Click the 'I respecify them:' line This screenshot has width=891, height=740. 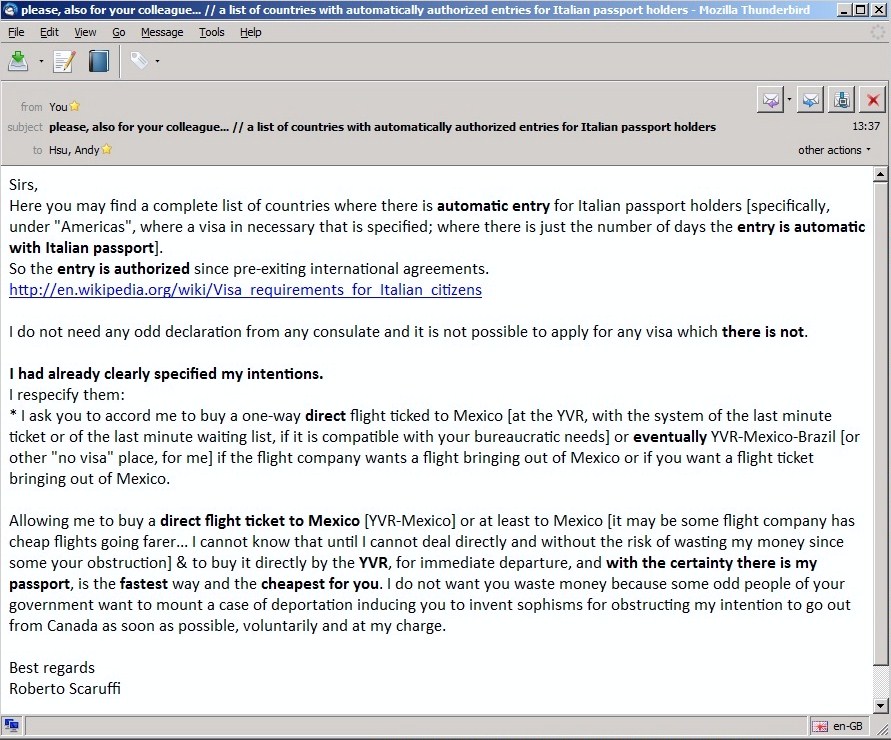pos(66,395)
